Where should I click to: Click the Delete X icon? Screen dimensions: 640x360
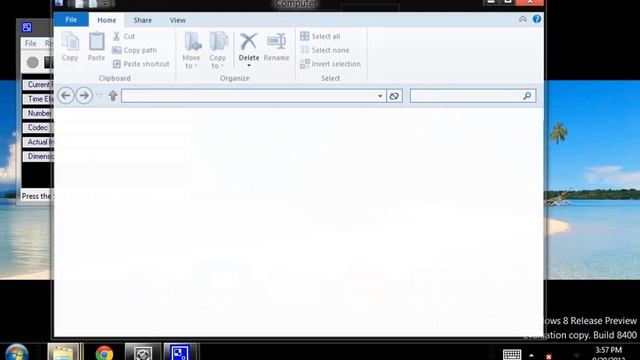[x=249, y=42]
